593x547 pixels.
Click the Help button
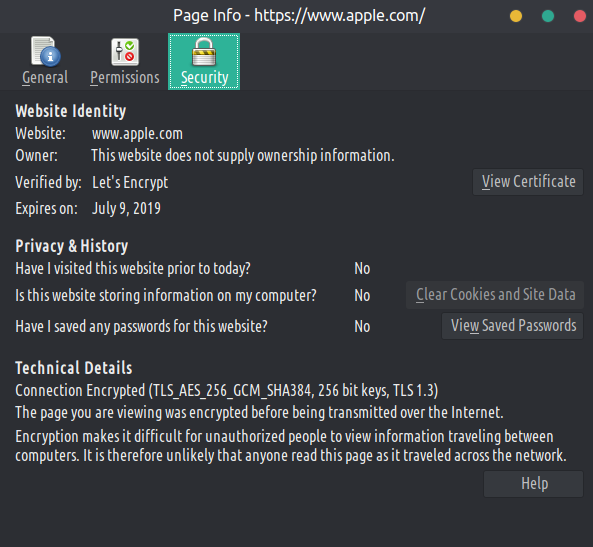534,484
